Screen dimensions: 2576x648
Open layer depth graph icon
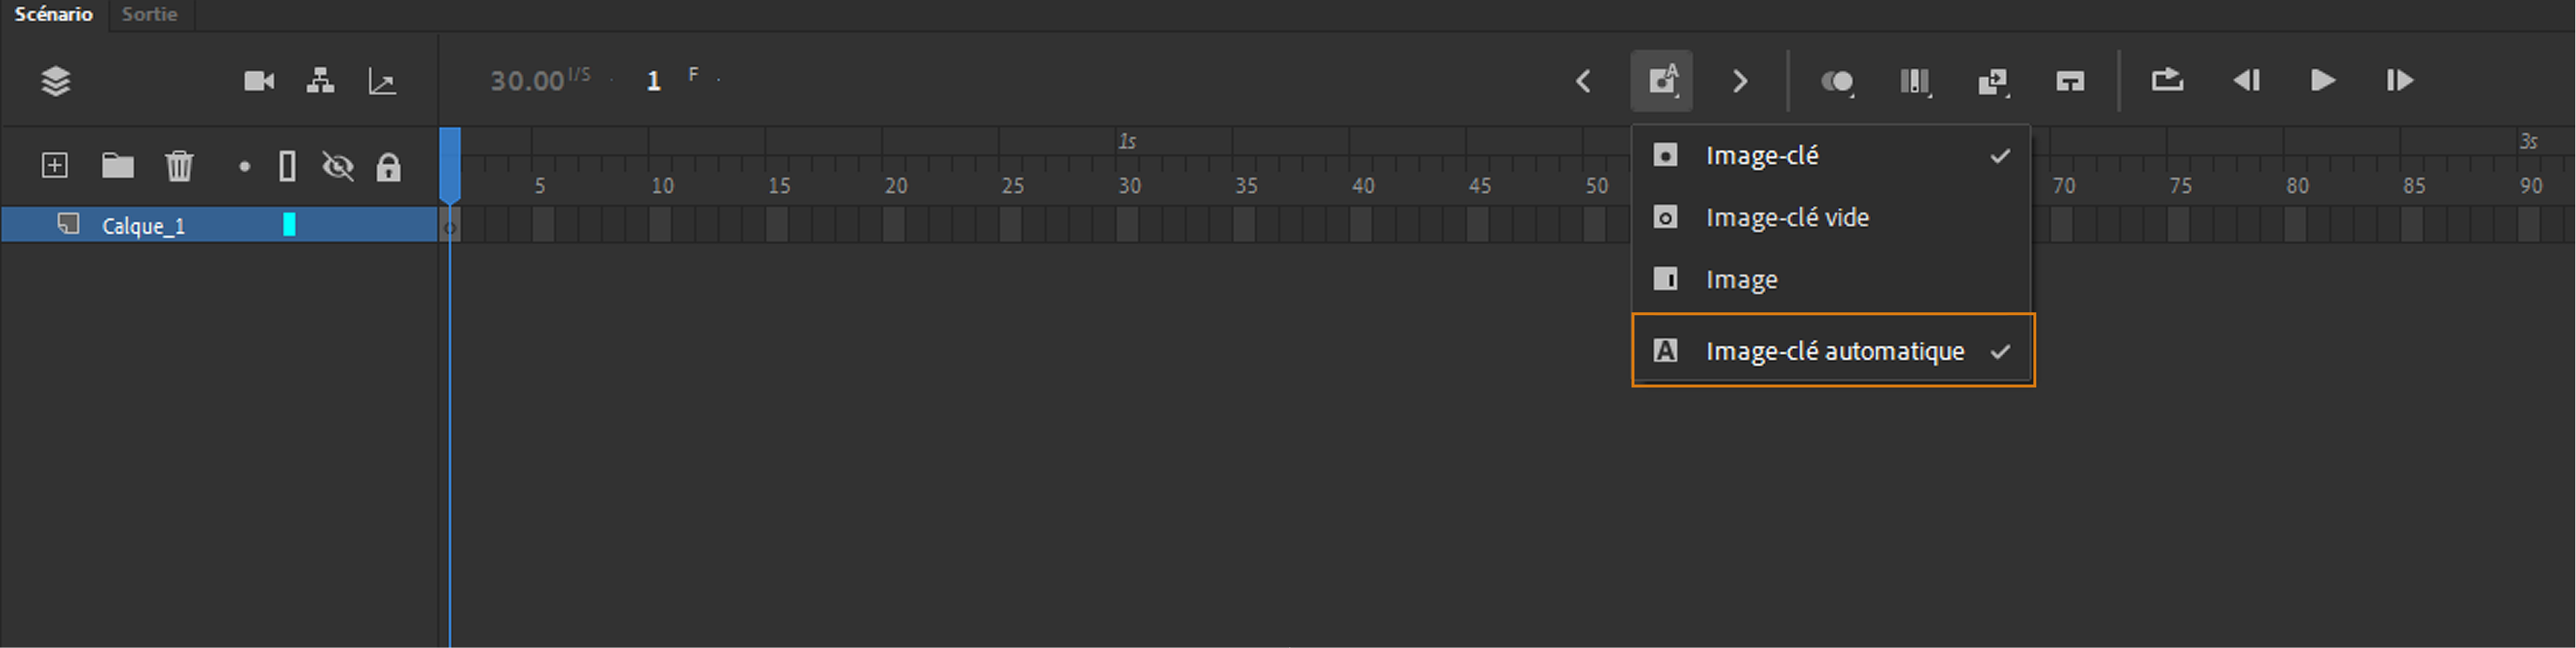(382, 81)
